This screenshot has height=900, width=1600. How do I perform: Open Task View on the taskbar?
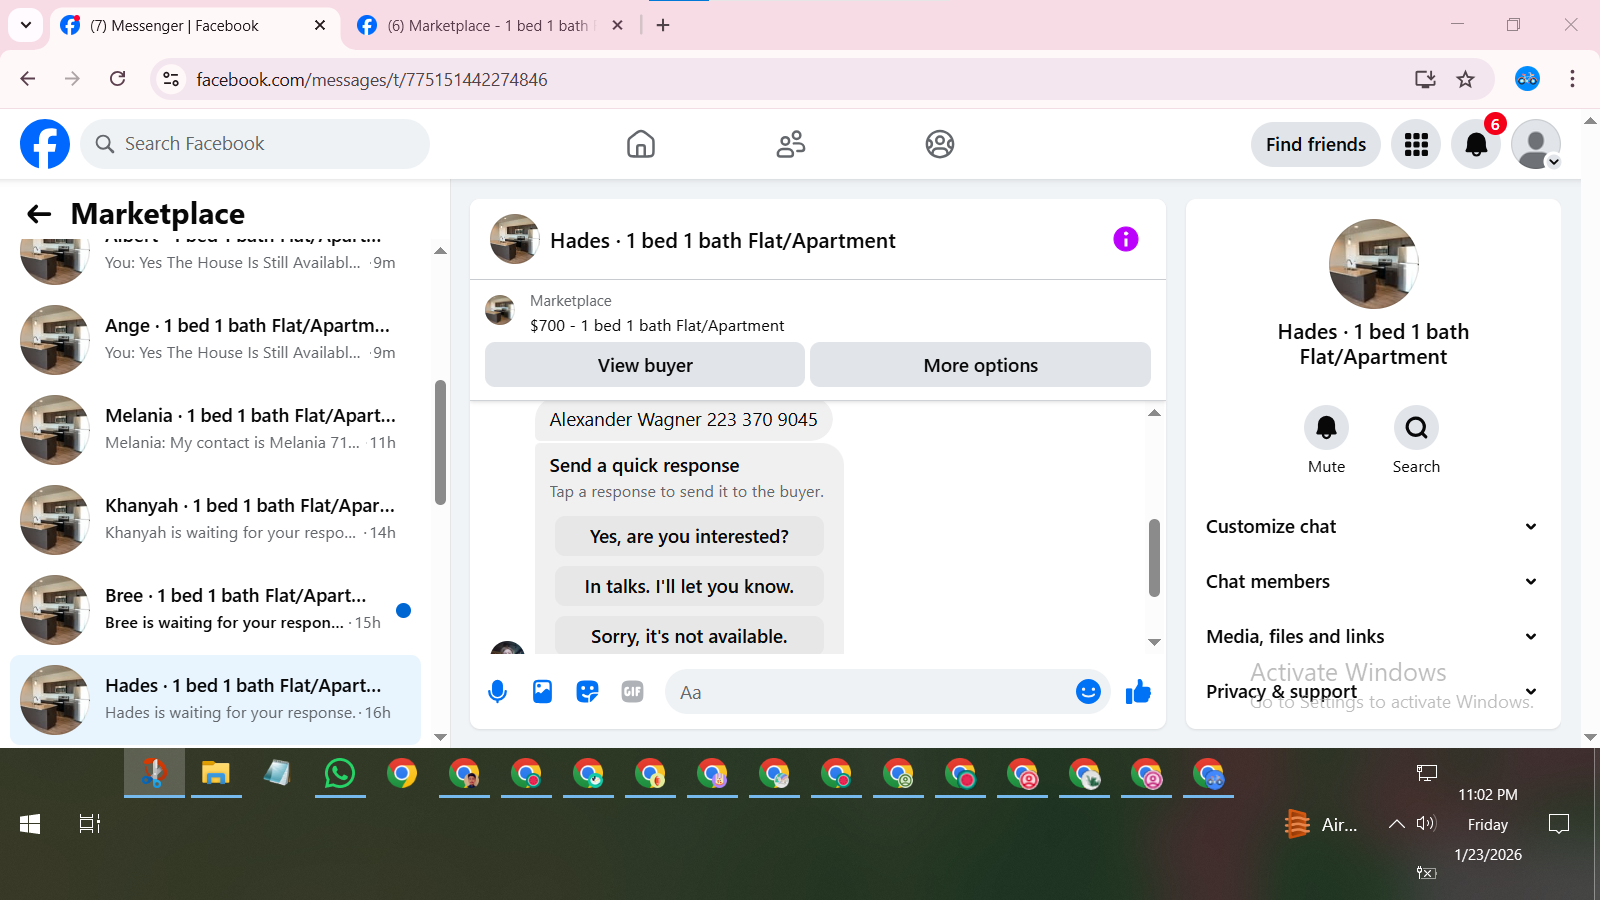pos(90,824)
